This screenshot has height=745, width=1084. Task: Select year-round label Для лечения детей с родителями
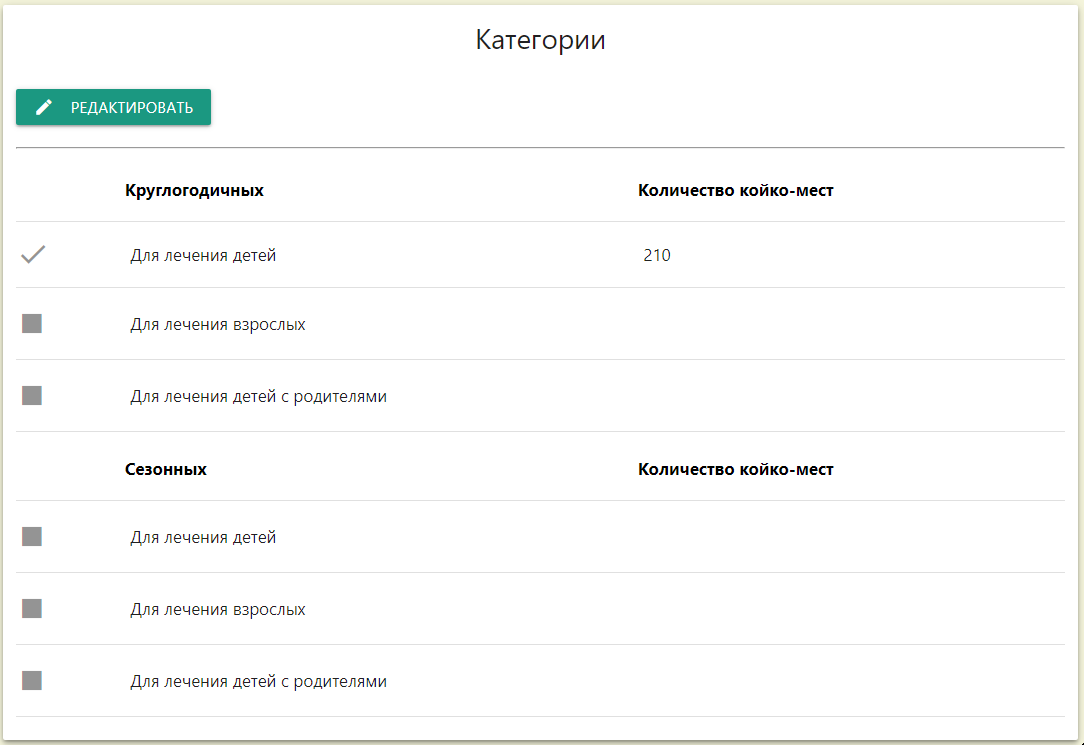pos(259,397)
